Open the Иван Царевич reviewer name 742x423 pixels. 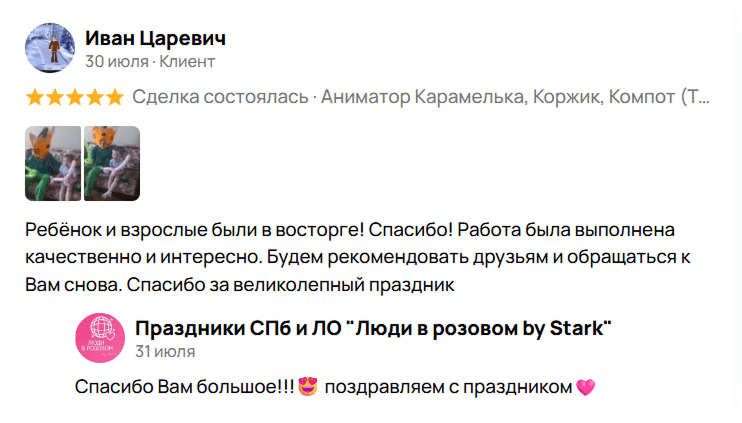[155, 38]
